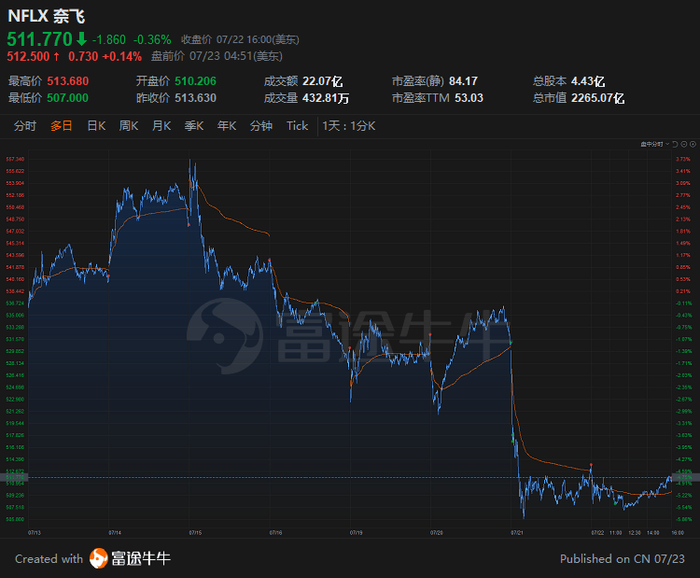The image size is (700, 578).
Task: Switch to the 季K quarterly tab
Action: (x=194, y=126)
